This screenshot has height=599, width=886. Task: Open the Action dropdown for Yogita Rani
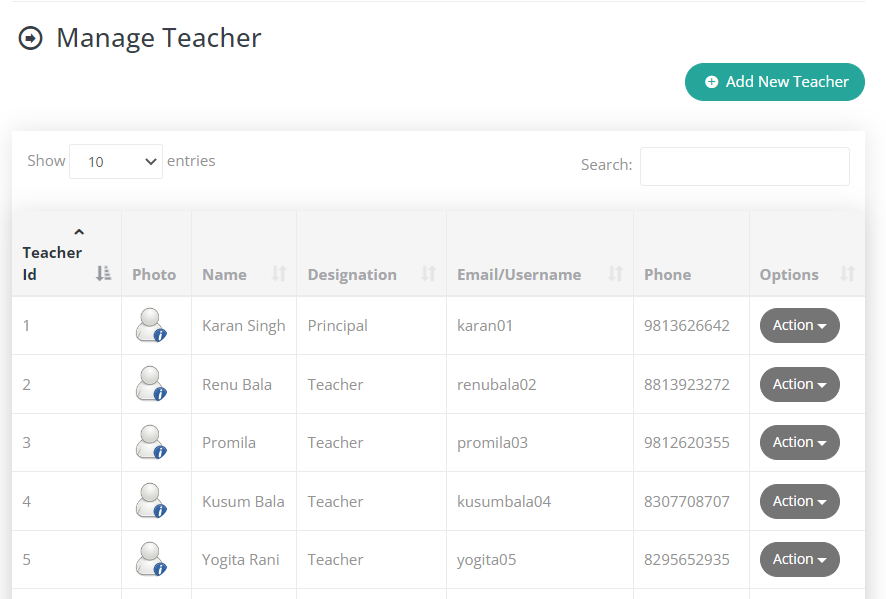pos(799,559)
